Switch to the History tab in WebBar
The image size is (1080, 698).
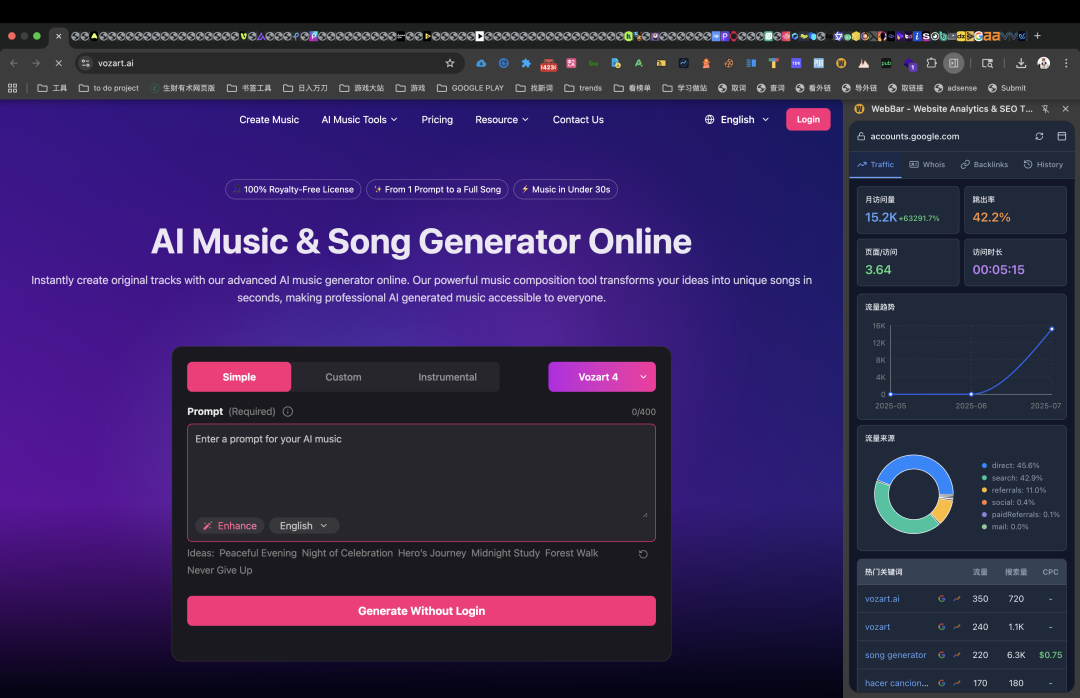pyautogui.click(x=1043, y=165)
